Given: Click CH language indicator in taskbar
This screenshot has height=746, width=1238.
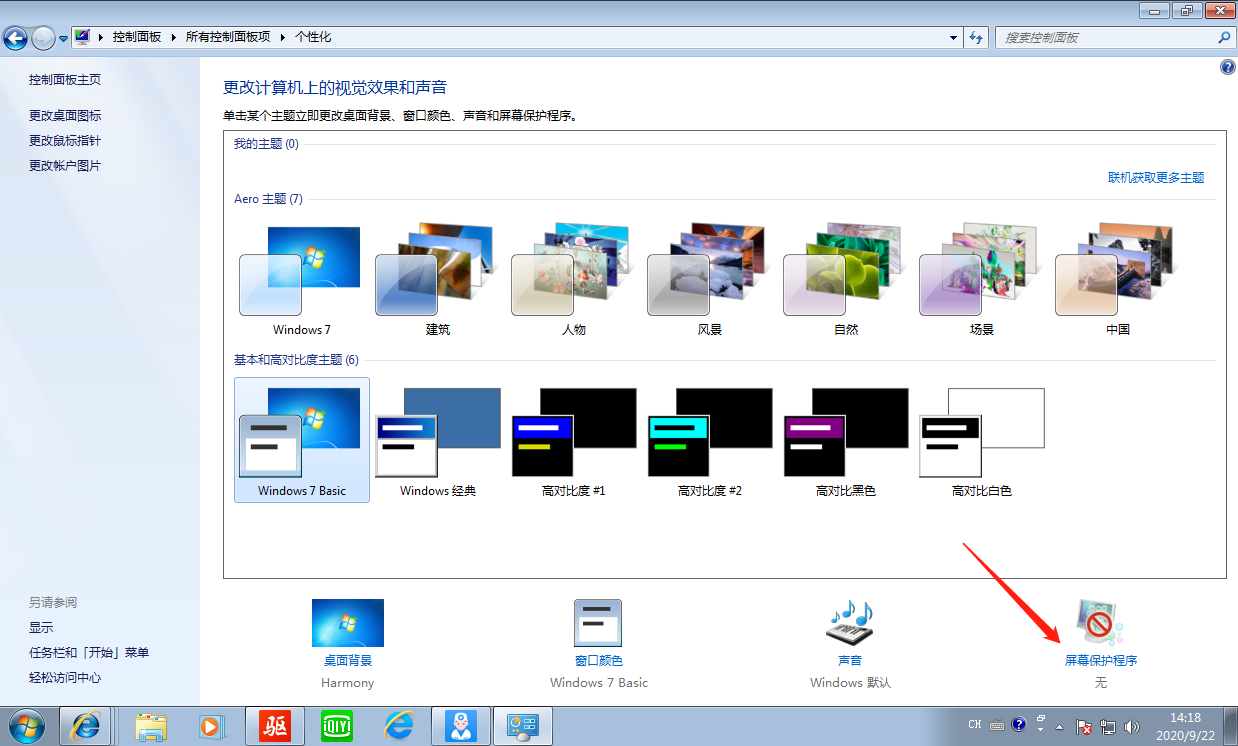Looking at the screenshot, I should (x=975, y=726).
